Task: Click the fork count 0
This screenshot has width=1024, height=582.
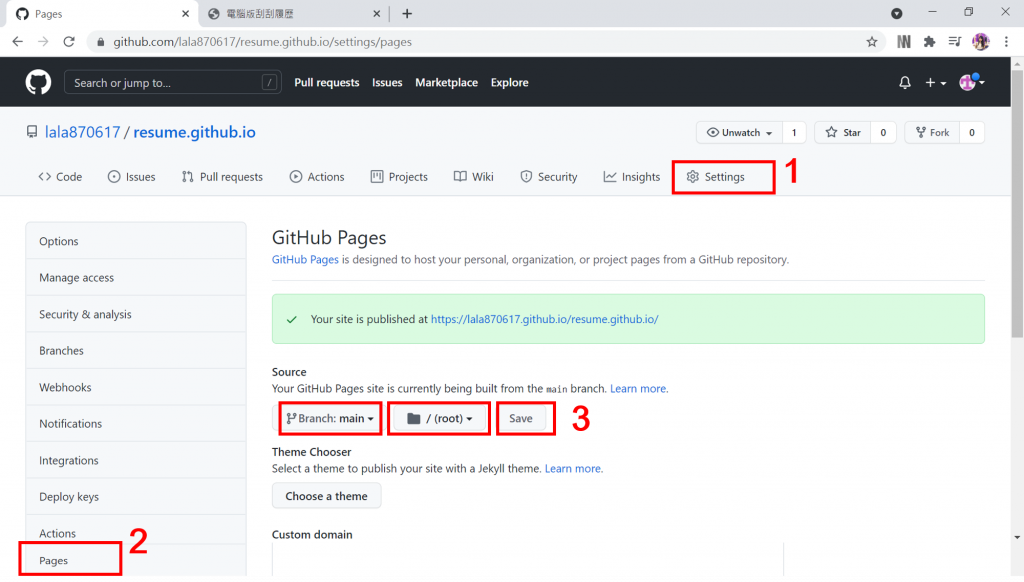Action: point(972,133)
